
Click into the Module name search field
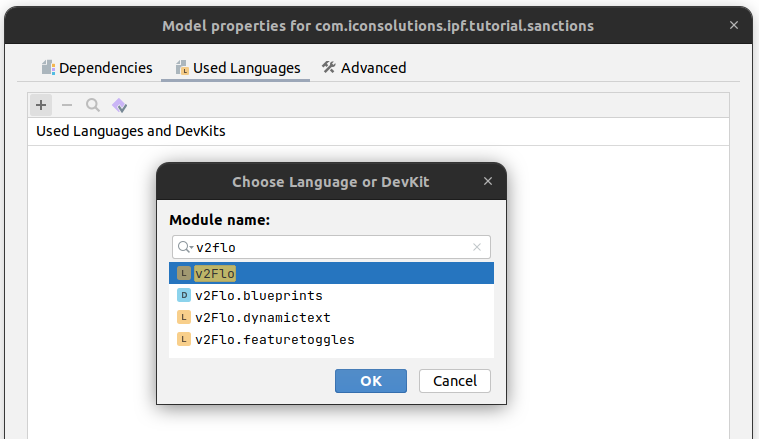pos(330,247)
